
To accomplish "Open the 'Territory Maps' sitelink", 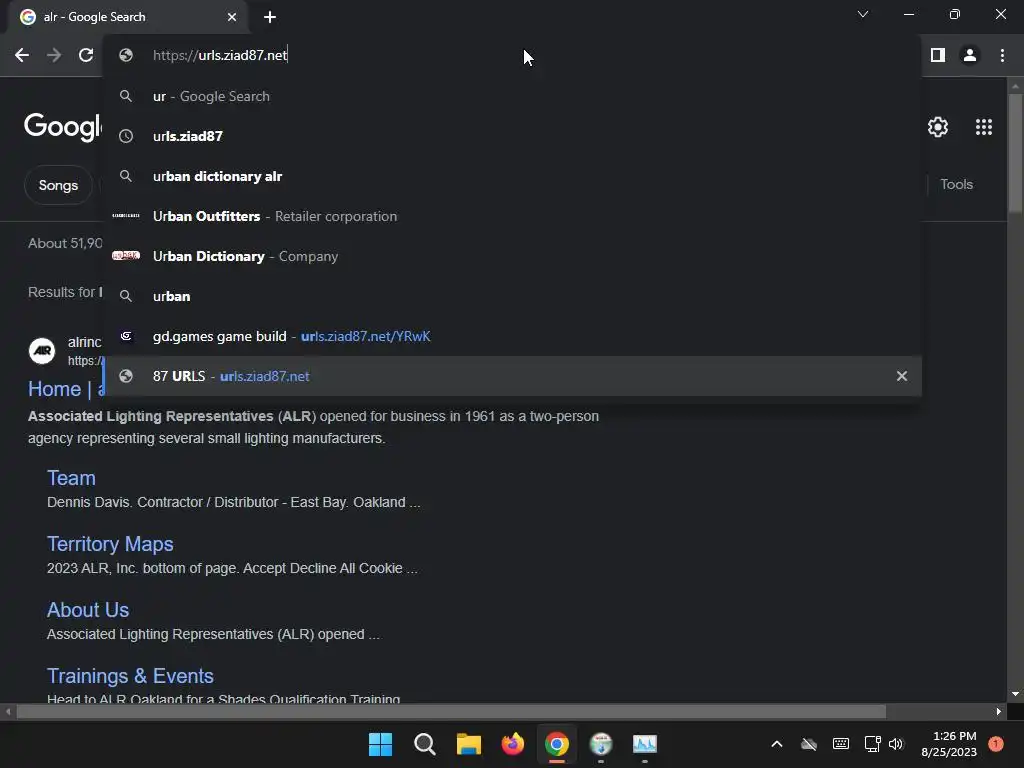I will tap(110, 544).
